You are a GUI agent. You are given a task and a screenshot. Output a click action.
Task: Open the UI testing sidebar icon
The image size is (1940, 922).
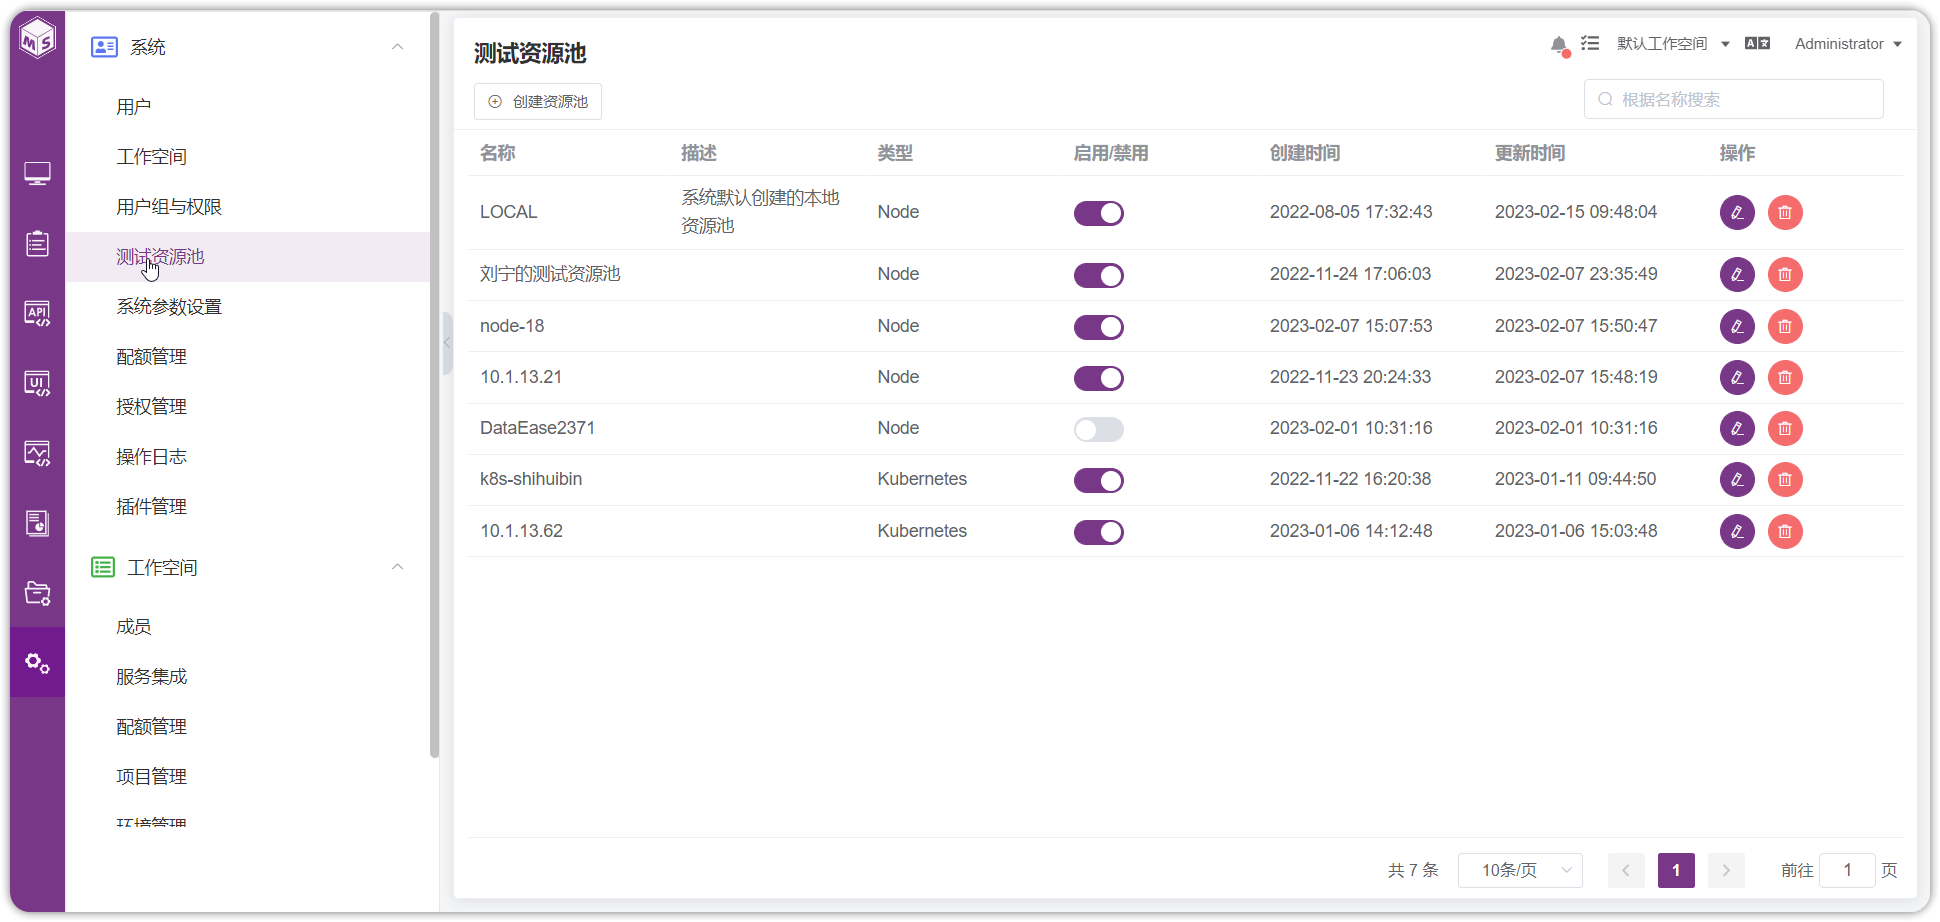[38, 384]
